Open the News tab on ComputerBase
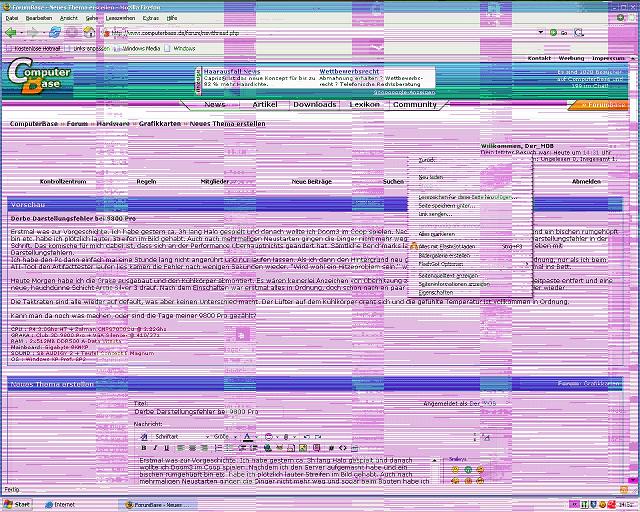This screenshot has width=640, height=512. point(215,105)
